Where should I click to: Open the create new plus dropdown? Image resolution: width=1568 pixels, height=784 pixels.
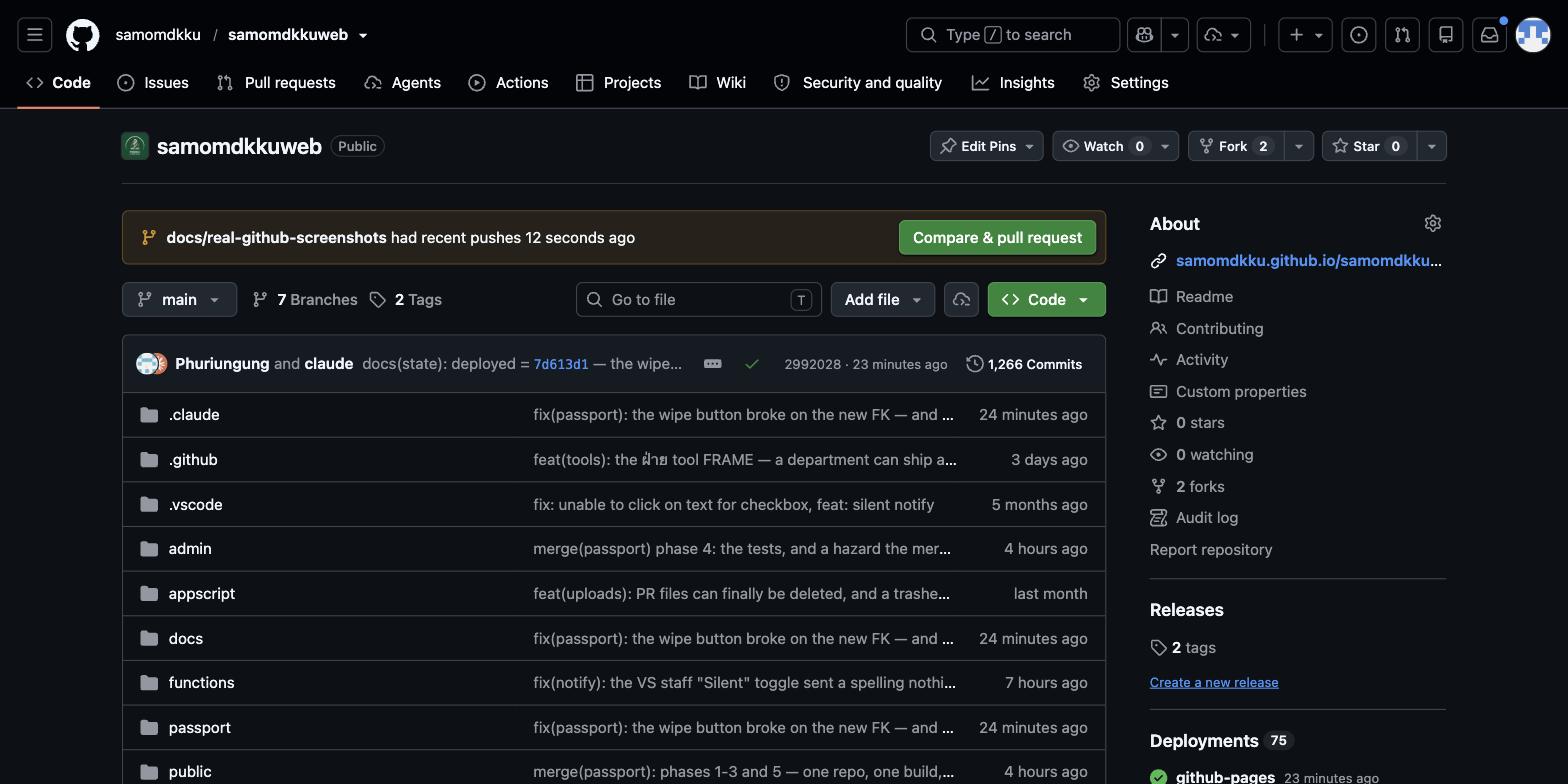click(x=1305, y=35)
